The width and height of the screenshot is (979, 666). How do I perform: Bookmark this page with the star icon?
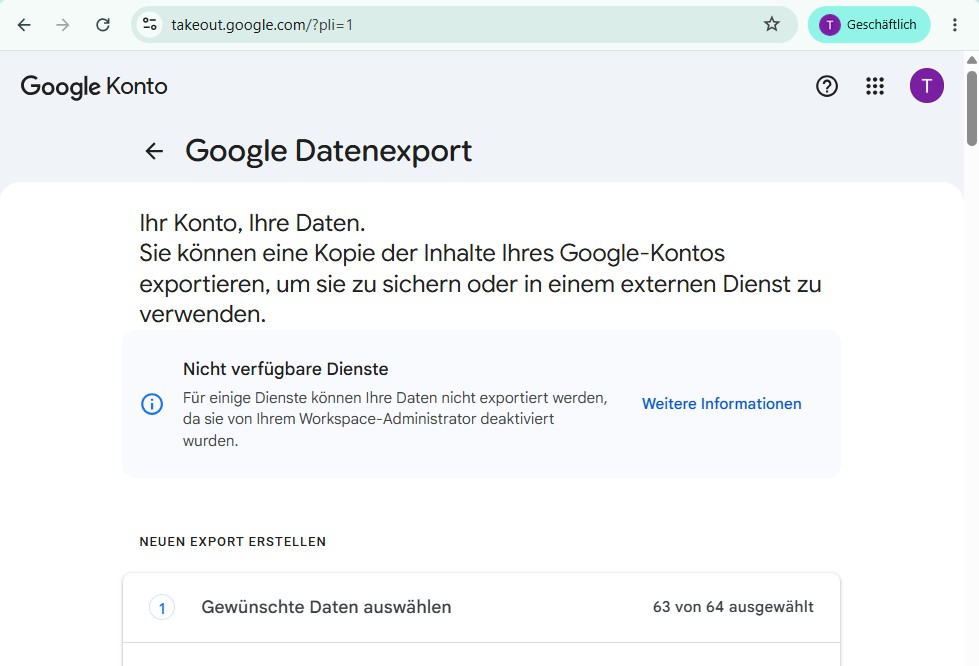point(772,24)
